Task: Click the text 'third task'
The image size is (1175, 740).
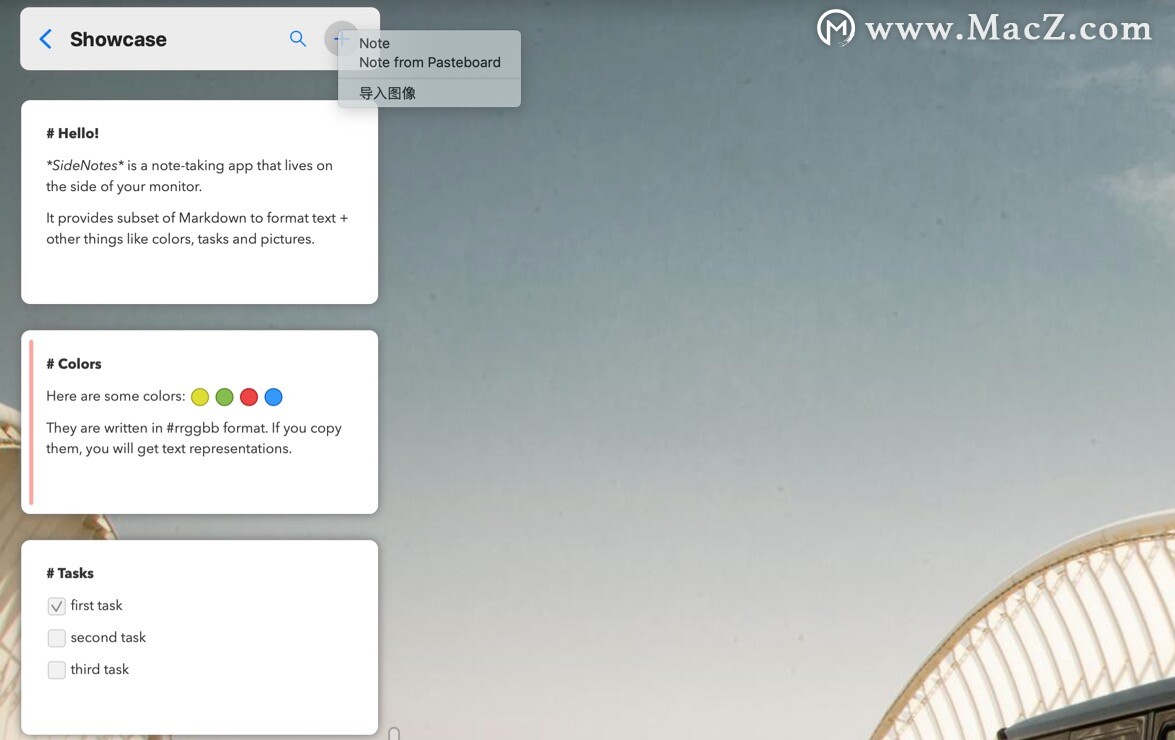Action: (100, 670)
